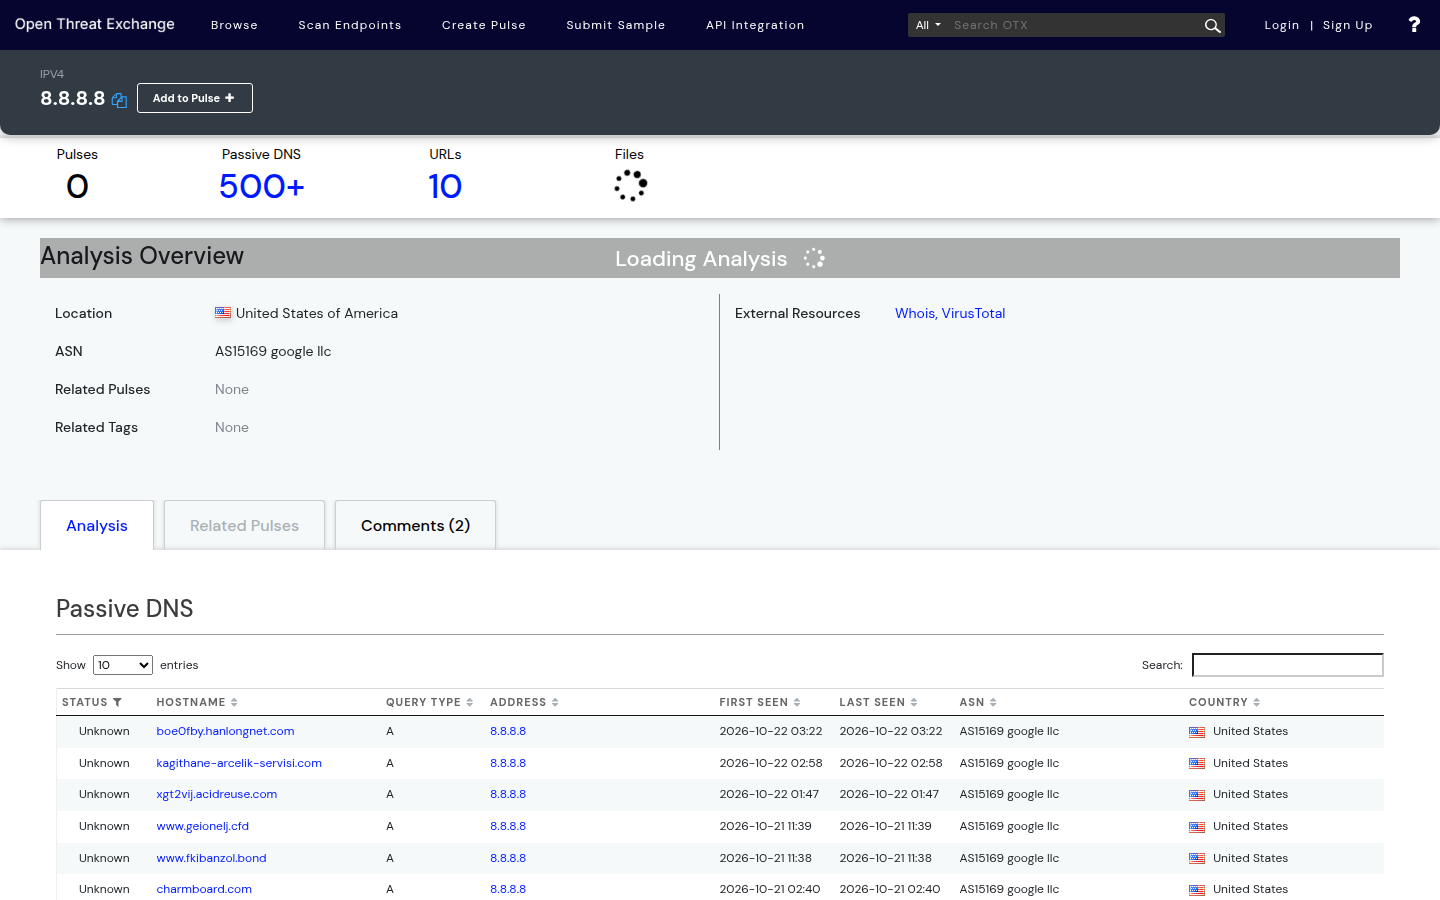Open hostname kagithane-arcelik-servisi.com
Viewport: 1440px width, 900px height.
tap(239, 763)
